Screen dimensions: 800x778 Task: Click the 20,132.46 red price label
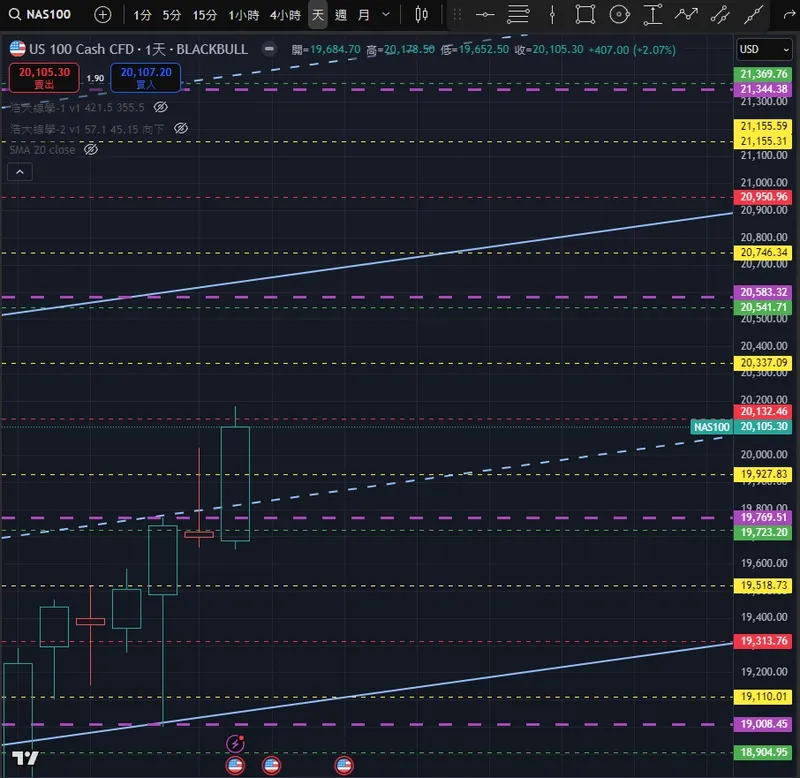pyautogui.click(x=763, y=411)
